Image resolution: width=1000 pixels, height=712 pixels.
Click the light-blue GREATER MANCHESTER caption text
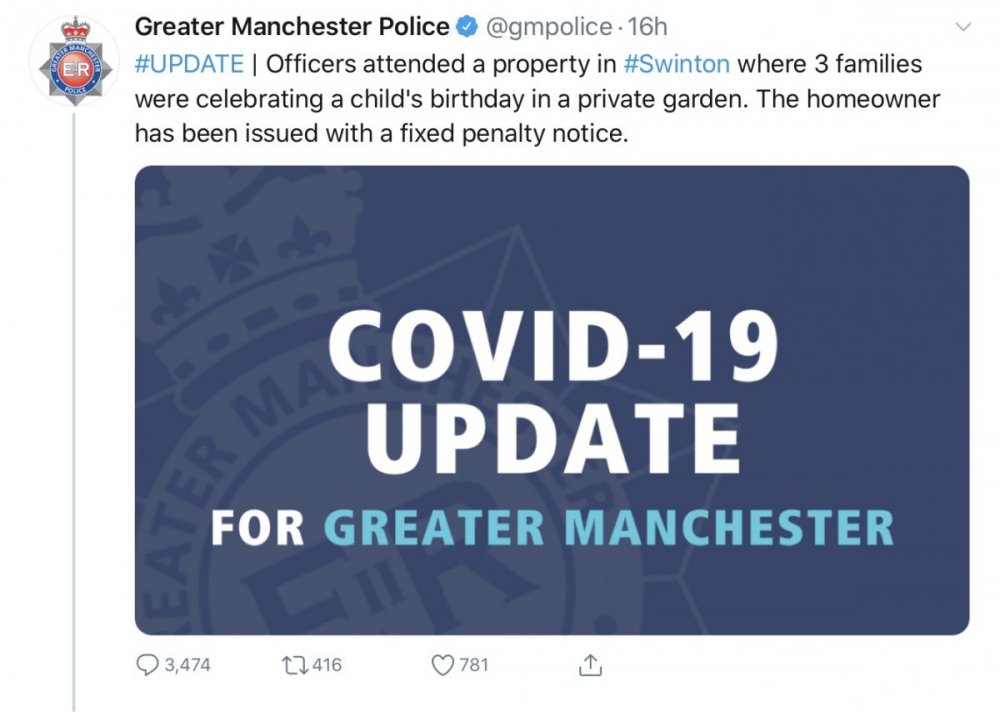[x=608, y=526]
